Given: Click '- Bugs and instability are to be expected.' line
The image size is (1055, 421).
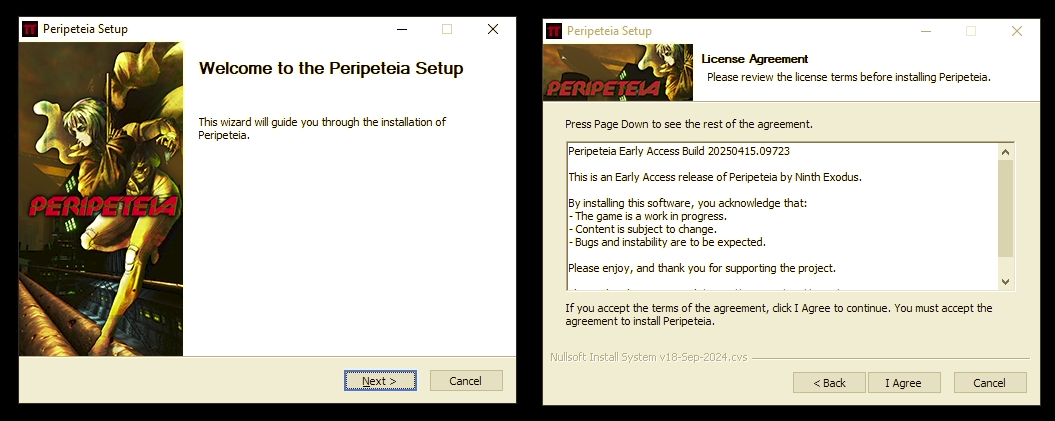Looking at the screenshot, I should coord(667,242).
